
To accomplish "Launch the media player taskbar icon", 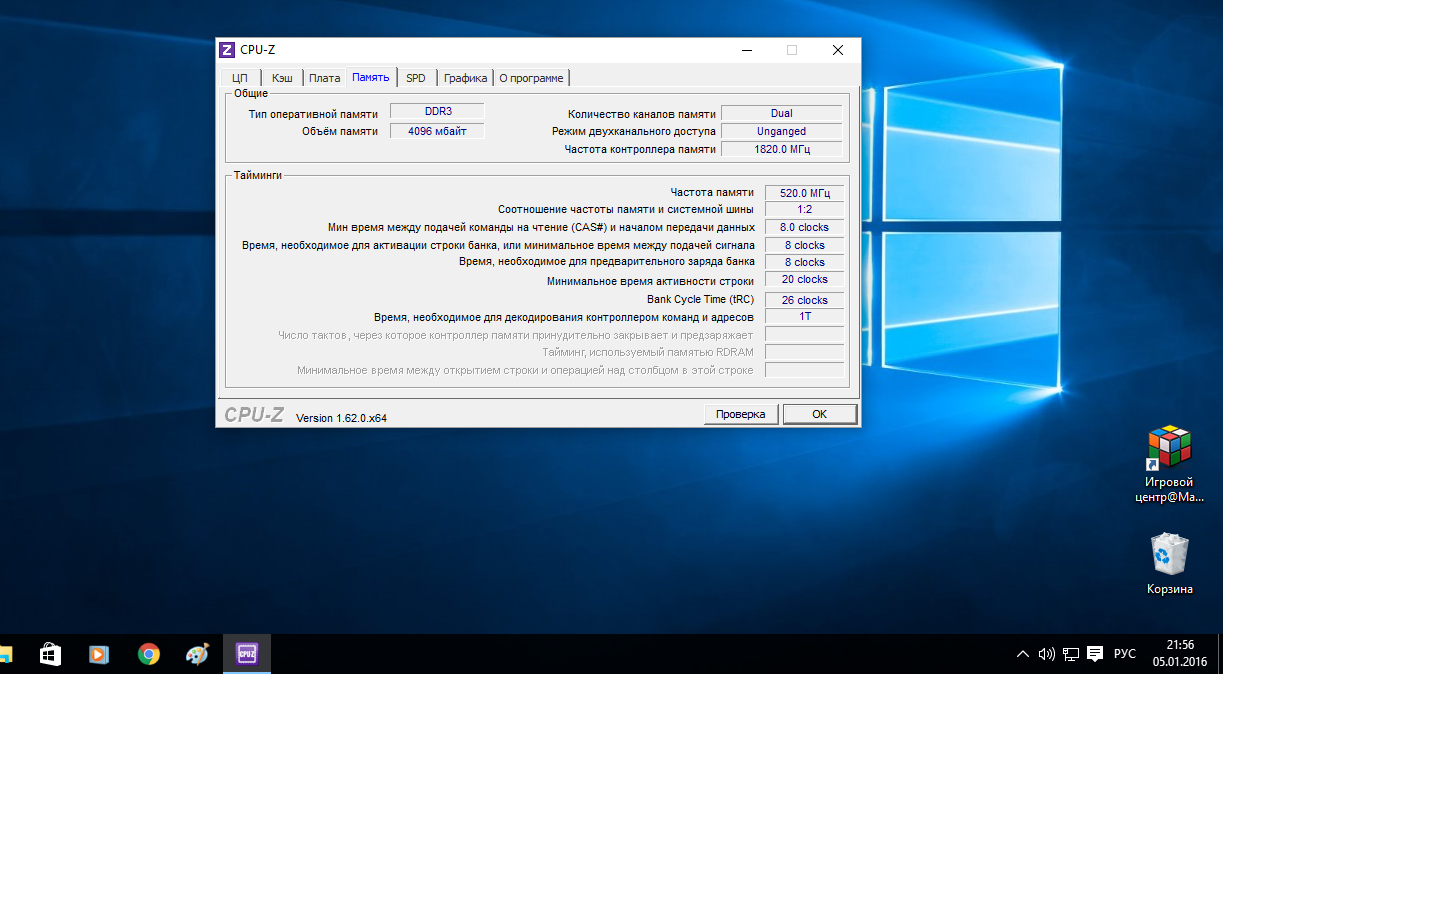I will 99,654.
